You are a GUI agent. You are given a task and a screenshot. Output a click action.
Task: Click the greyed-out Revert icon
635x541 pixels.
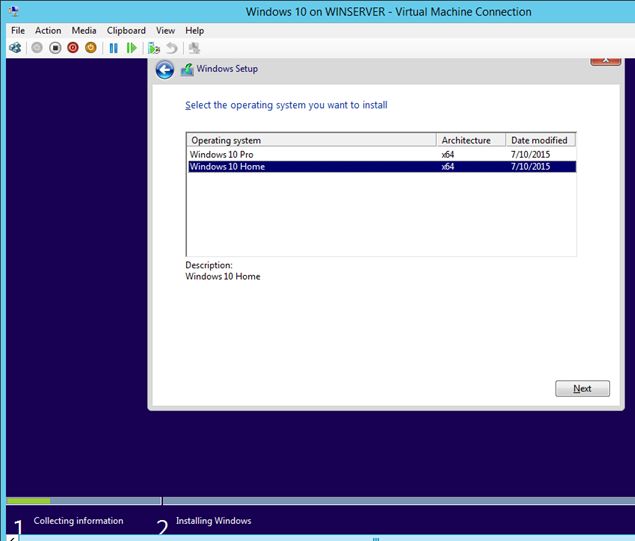tap(172, 48)
